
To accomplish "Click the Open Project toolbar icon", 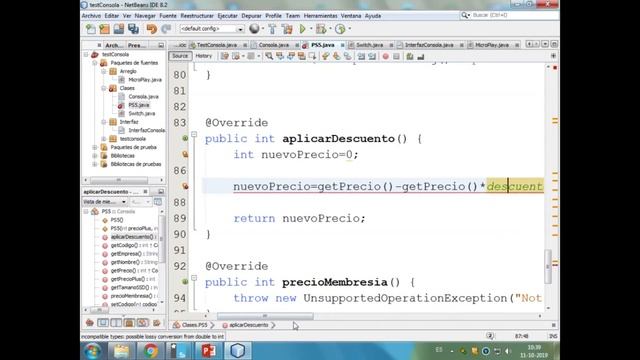I will click(x=119, y=29).
